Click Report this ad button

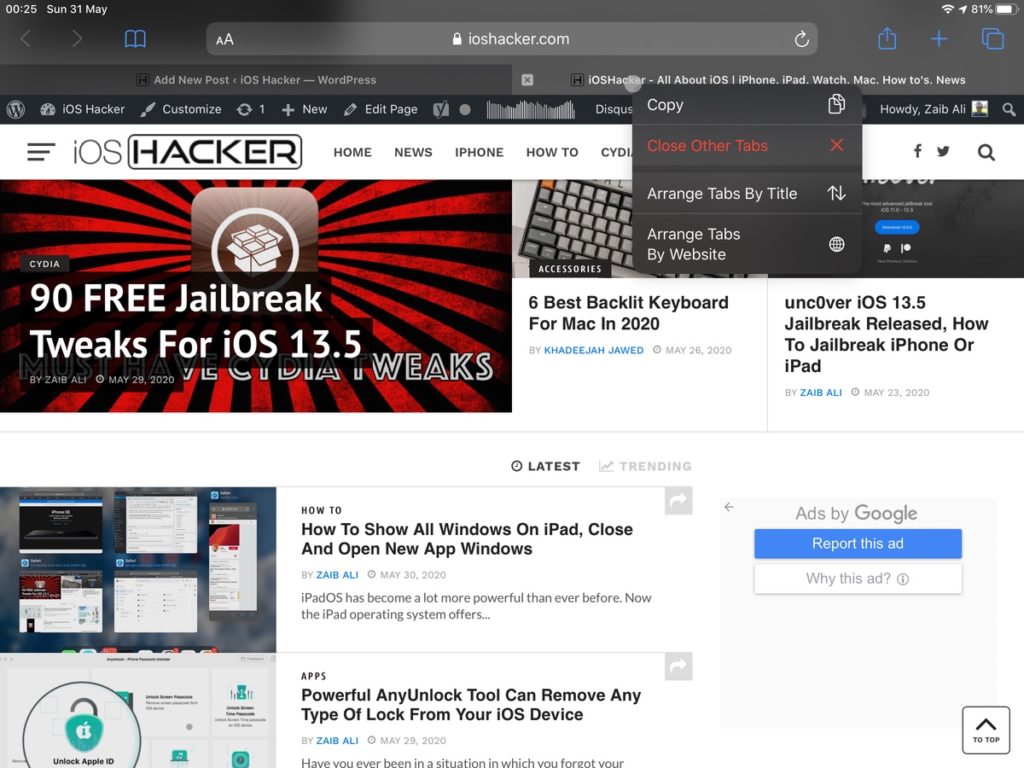click(x=857, y=543)
